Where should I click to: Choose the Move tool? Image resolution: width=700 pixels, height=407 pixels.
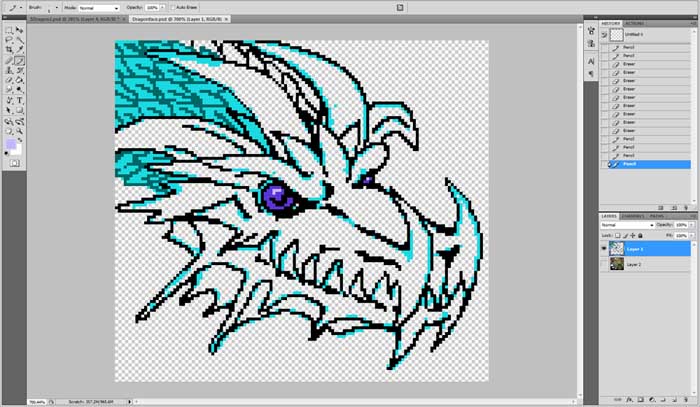pos(19,30)
